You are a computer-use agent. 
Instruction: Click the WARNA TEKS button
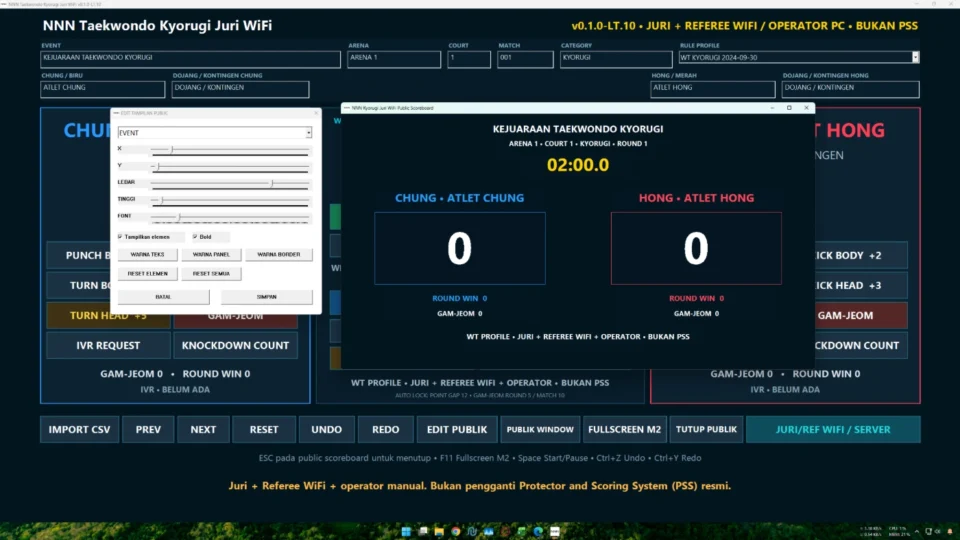148,254
